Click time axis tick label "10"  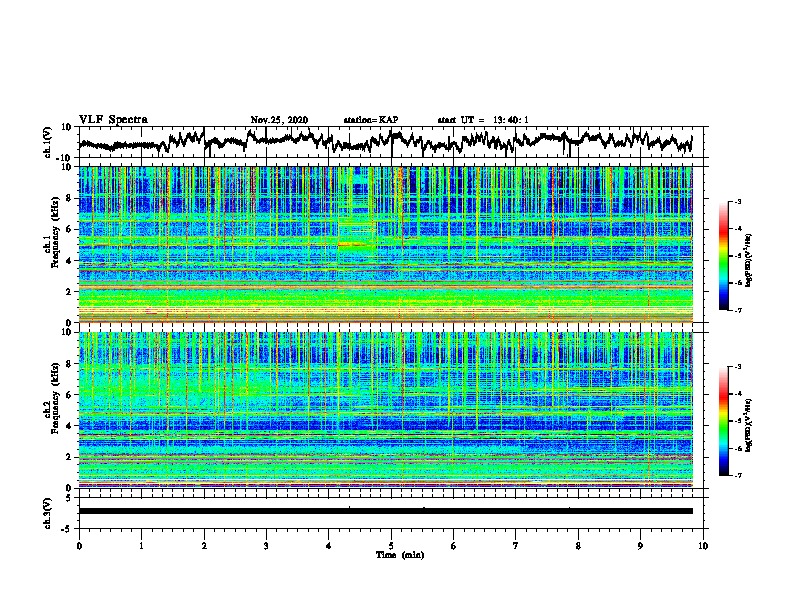pos(703,546)
